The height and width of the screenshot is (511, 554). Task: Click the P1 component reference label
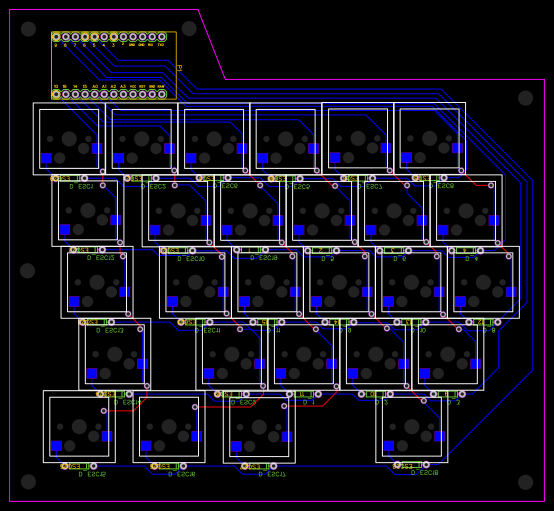179,68
